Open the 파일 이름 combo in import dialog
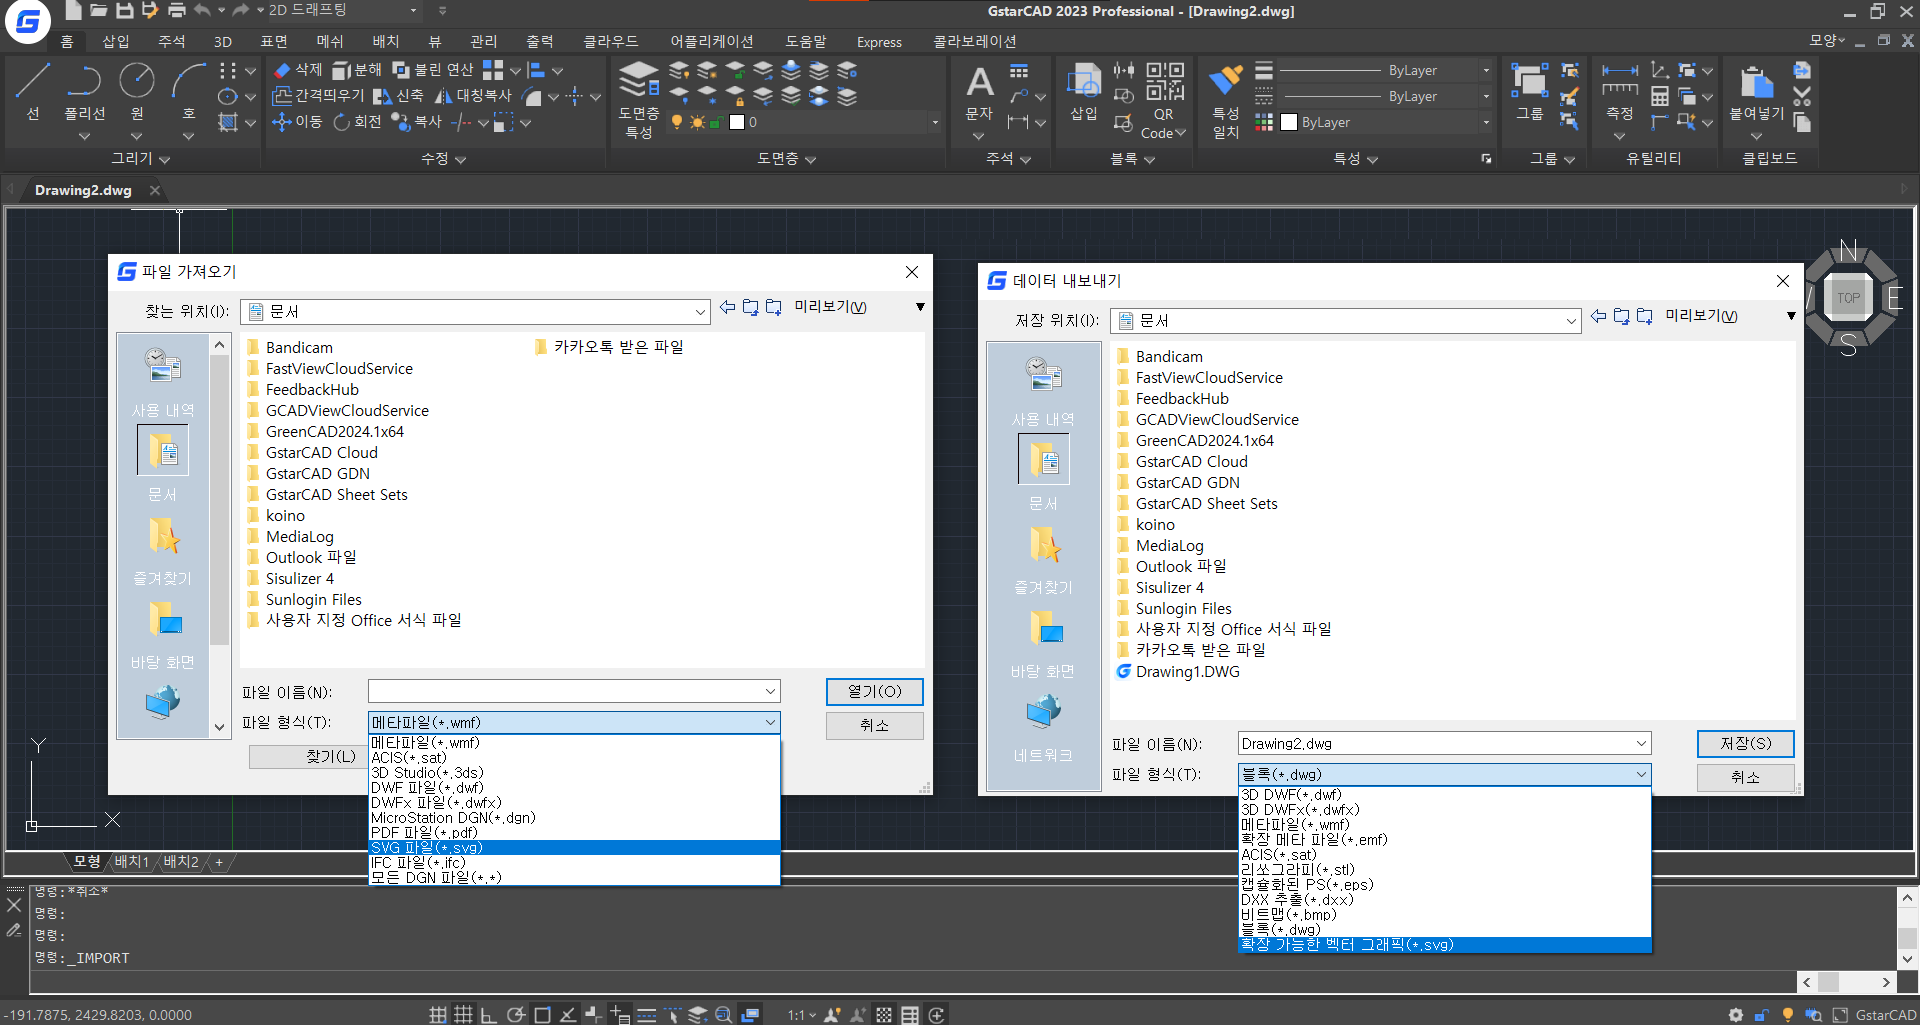The image size is (1920, 1025). click(x=770, y=692)
